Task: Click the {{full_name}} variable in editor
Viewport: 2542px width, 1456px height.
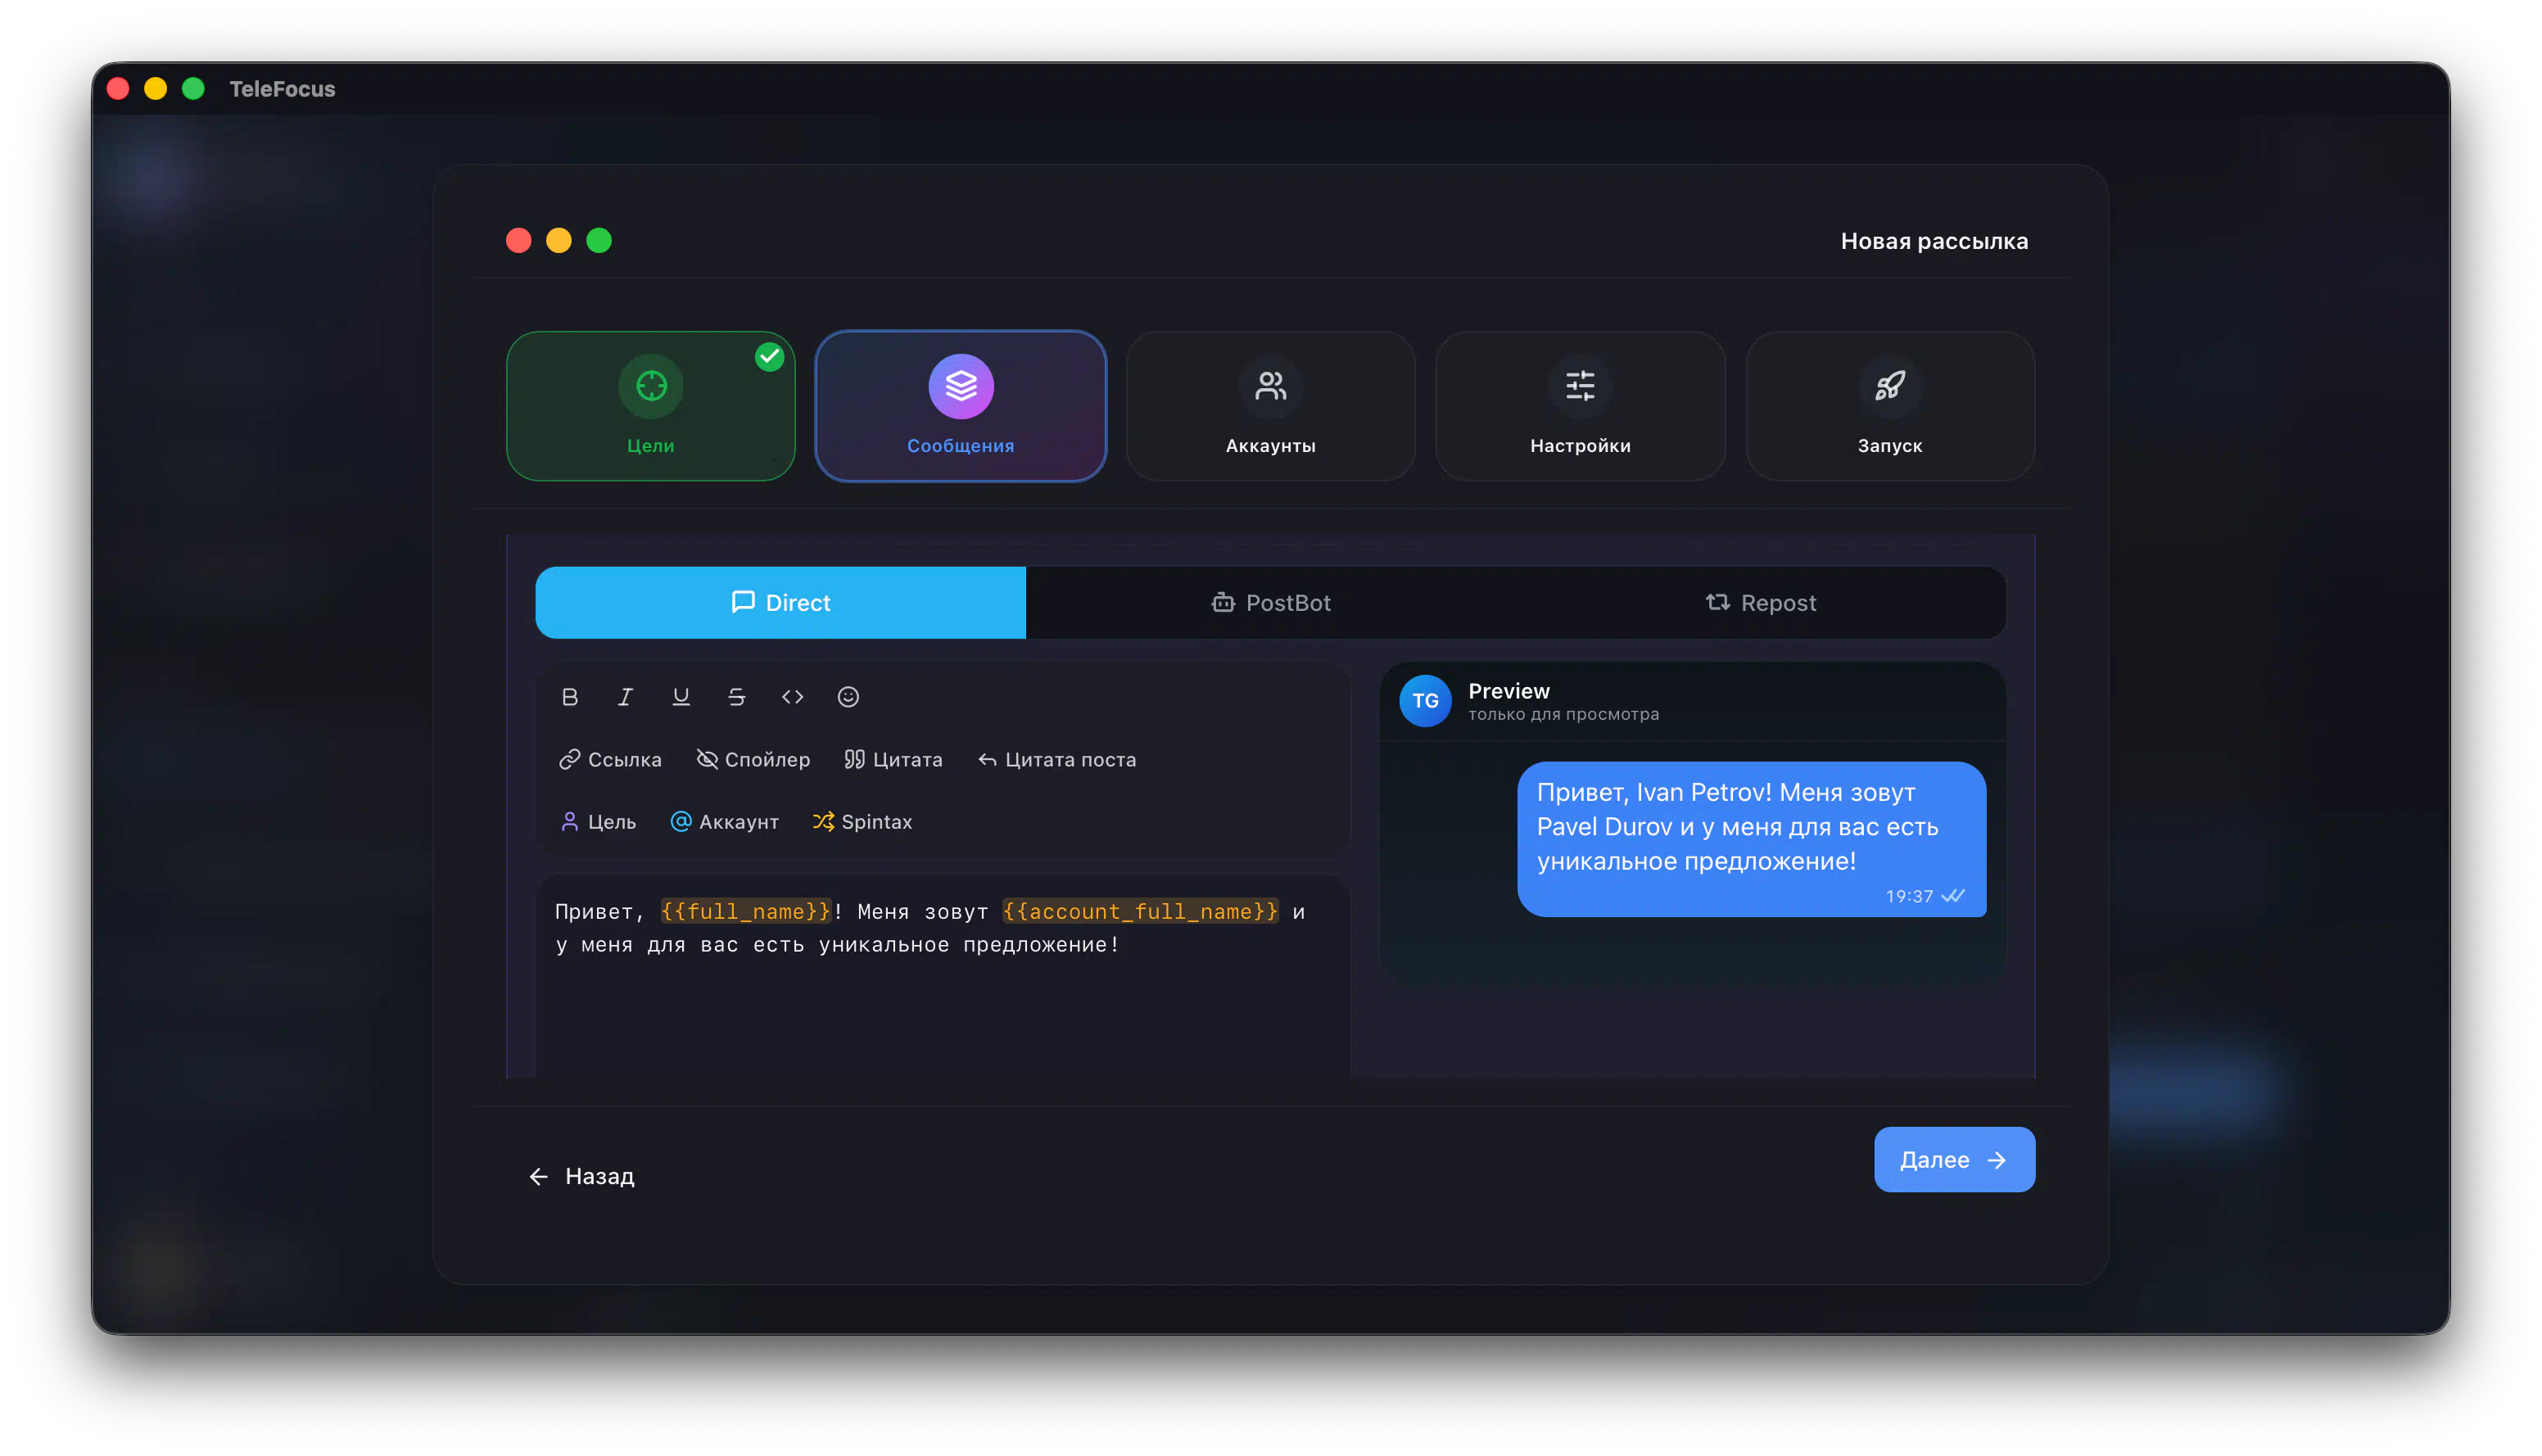Action: pos(745,911)
